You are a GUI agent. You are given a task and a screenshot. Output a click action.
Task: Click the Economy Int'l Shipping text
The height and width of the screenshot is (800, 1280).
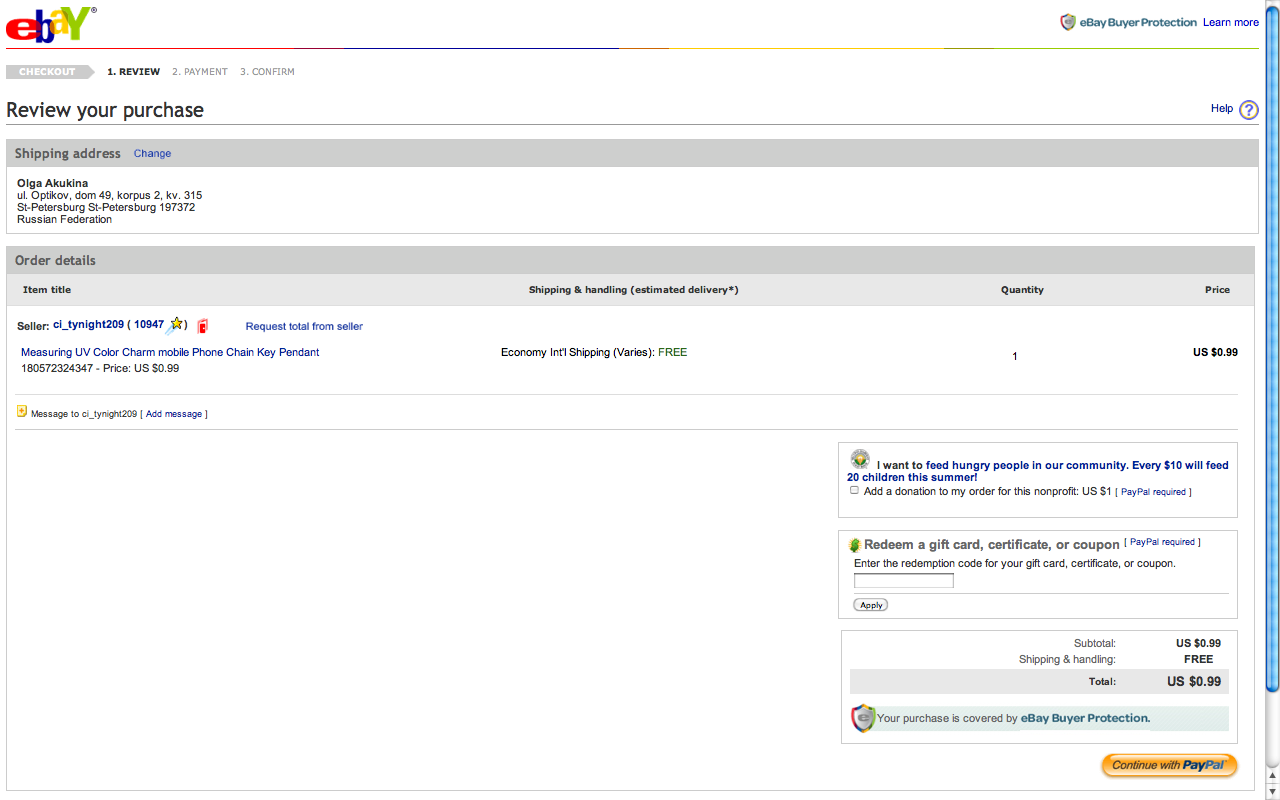click(x=578, y=352)
